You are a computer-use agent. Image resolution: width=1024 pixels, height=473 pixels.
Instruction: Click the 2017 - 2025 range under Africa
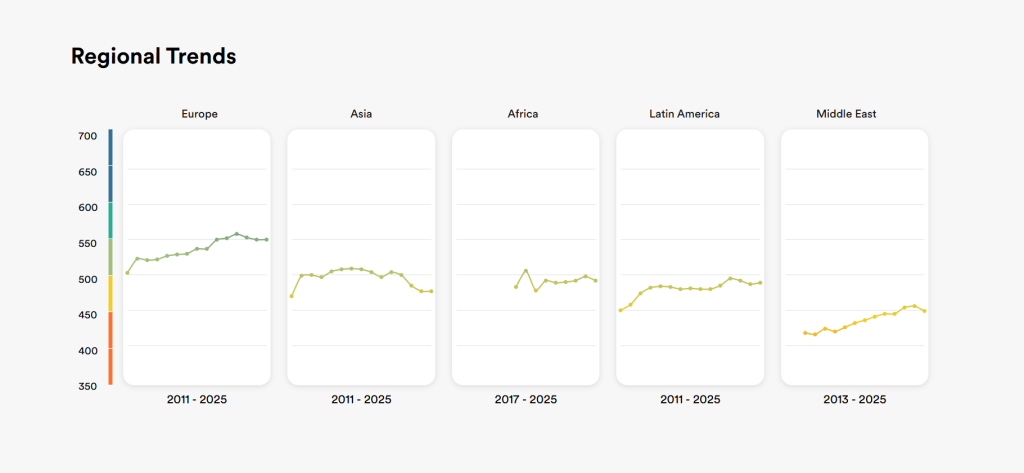tap(526, 399)
